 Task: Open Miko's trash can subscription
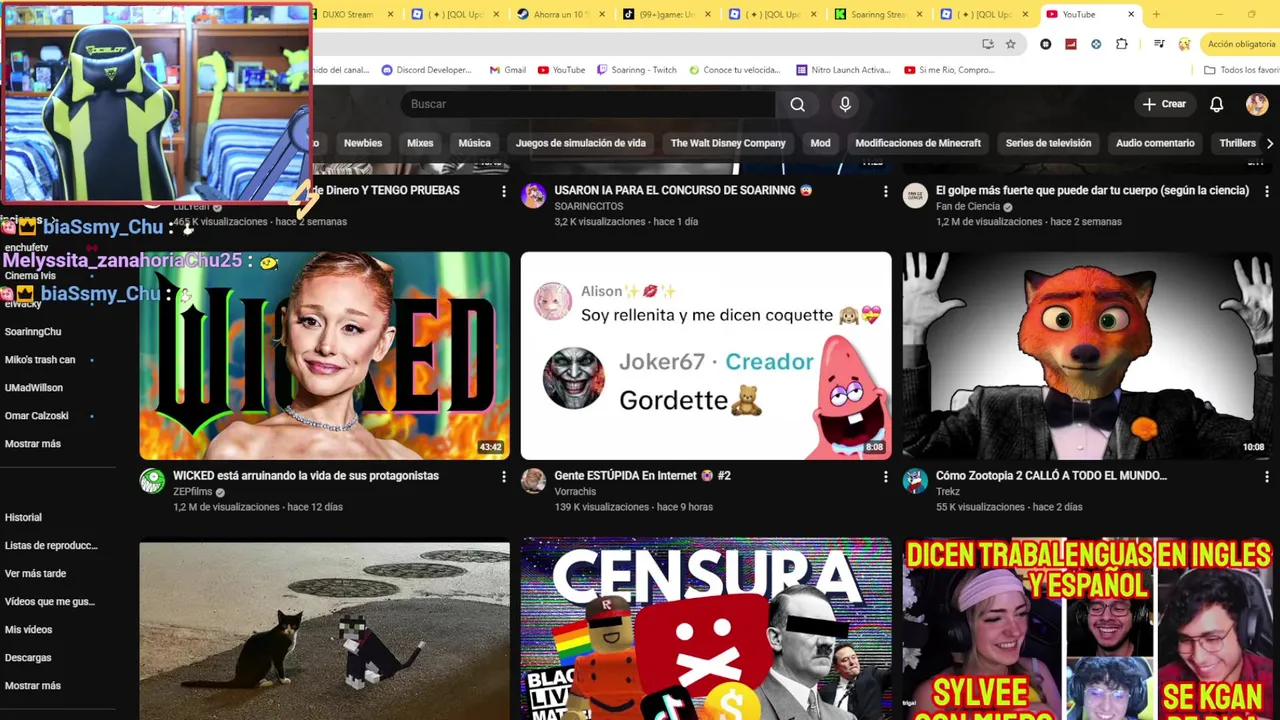(40, 359)
